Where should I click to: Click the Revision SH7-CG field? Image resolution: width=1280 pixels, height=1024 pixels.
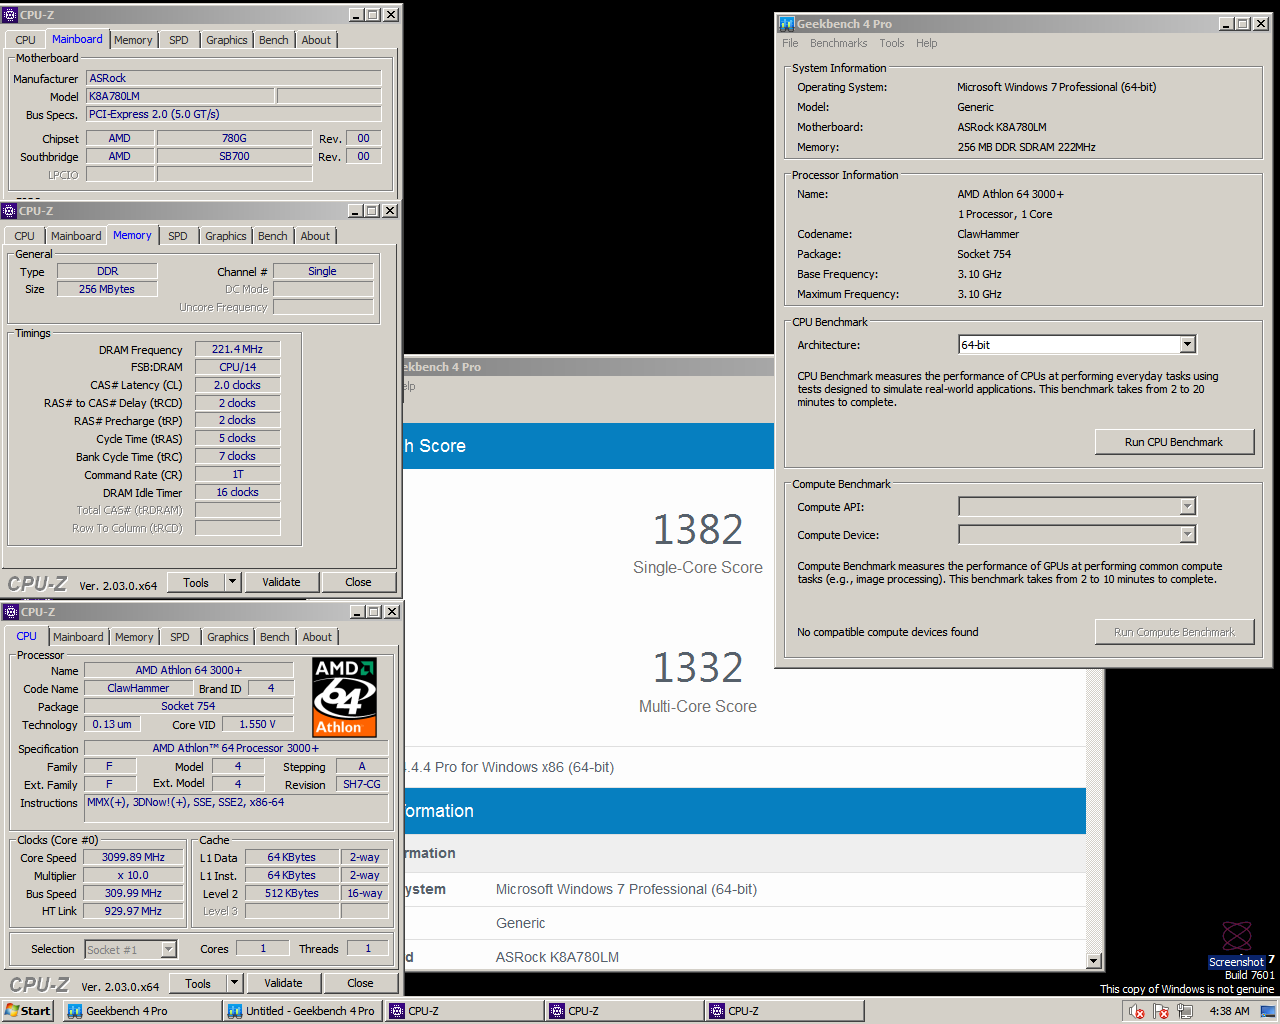pyautogui.click(x=361, y=784)
